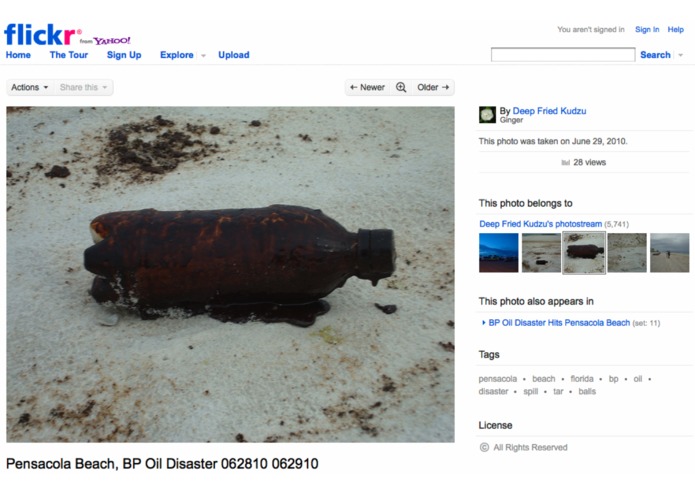Select the highlighted bottle thumbnail

[584, 253]
